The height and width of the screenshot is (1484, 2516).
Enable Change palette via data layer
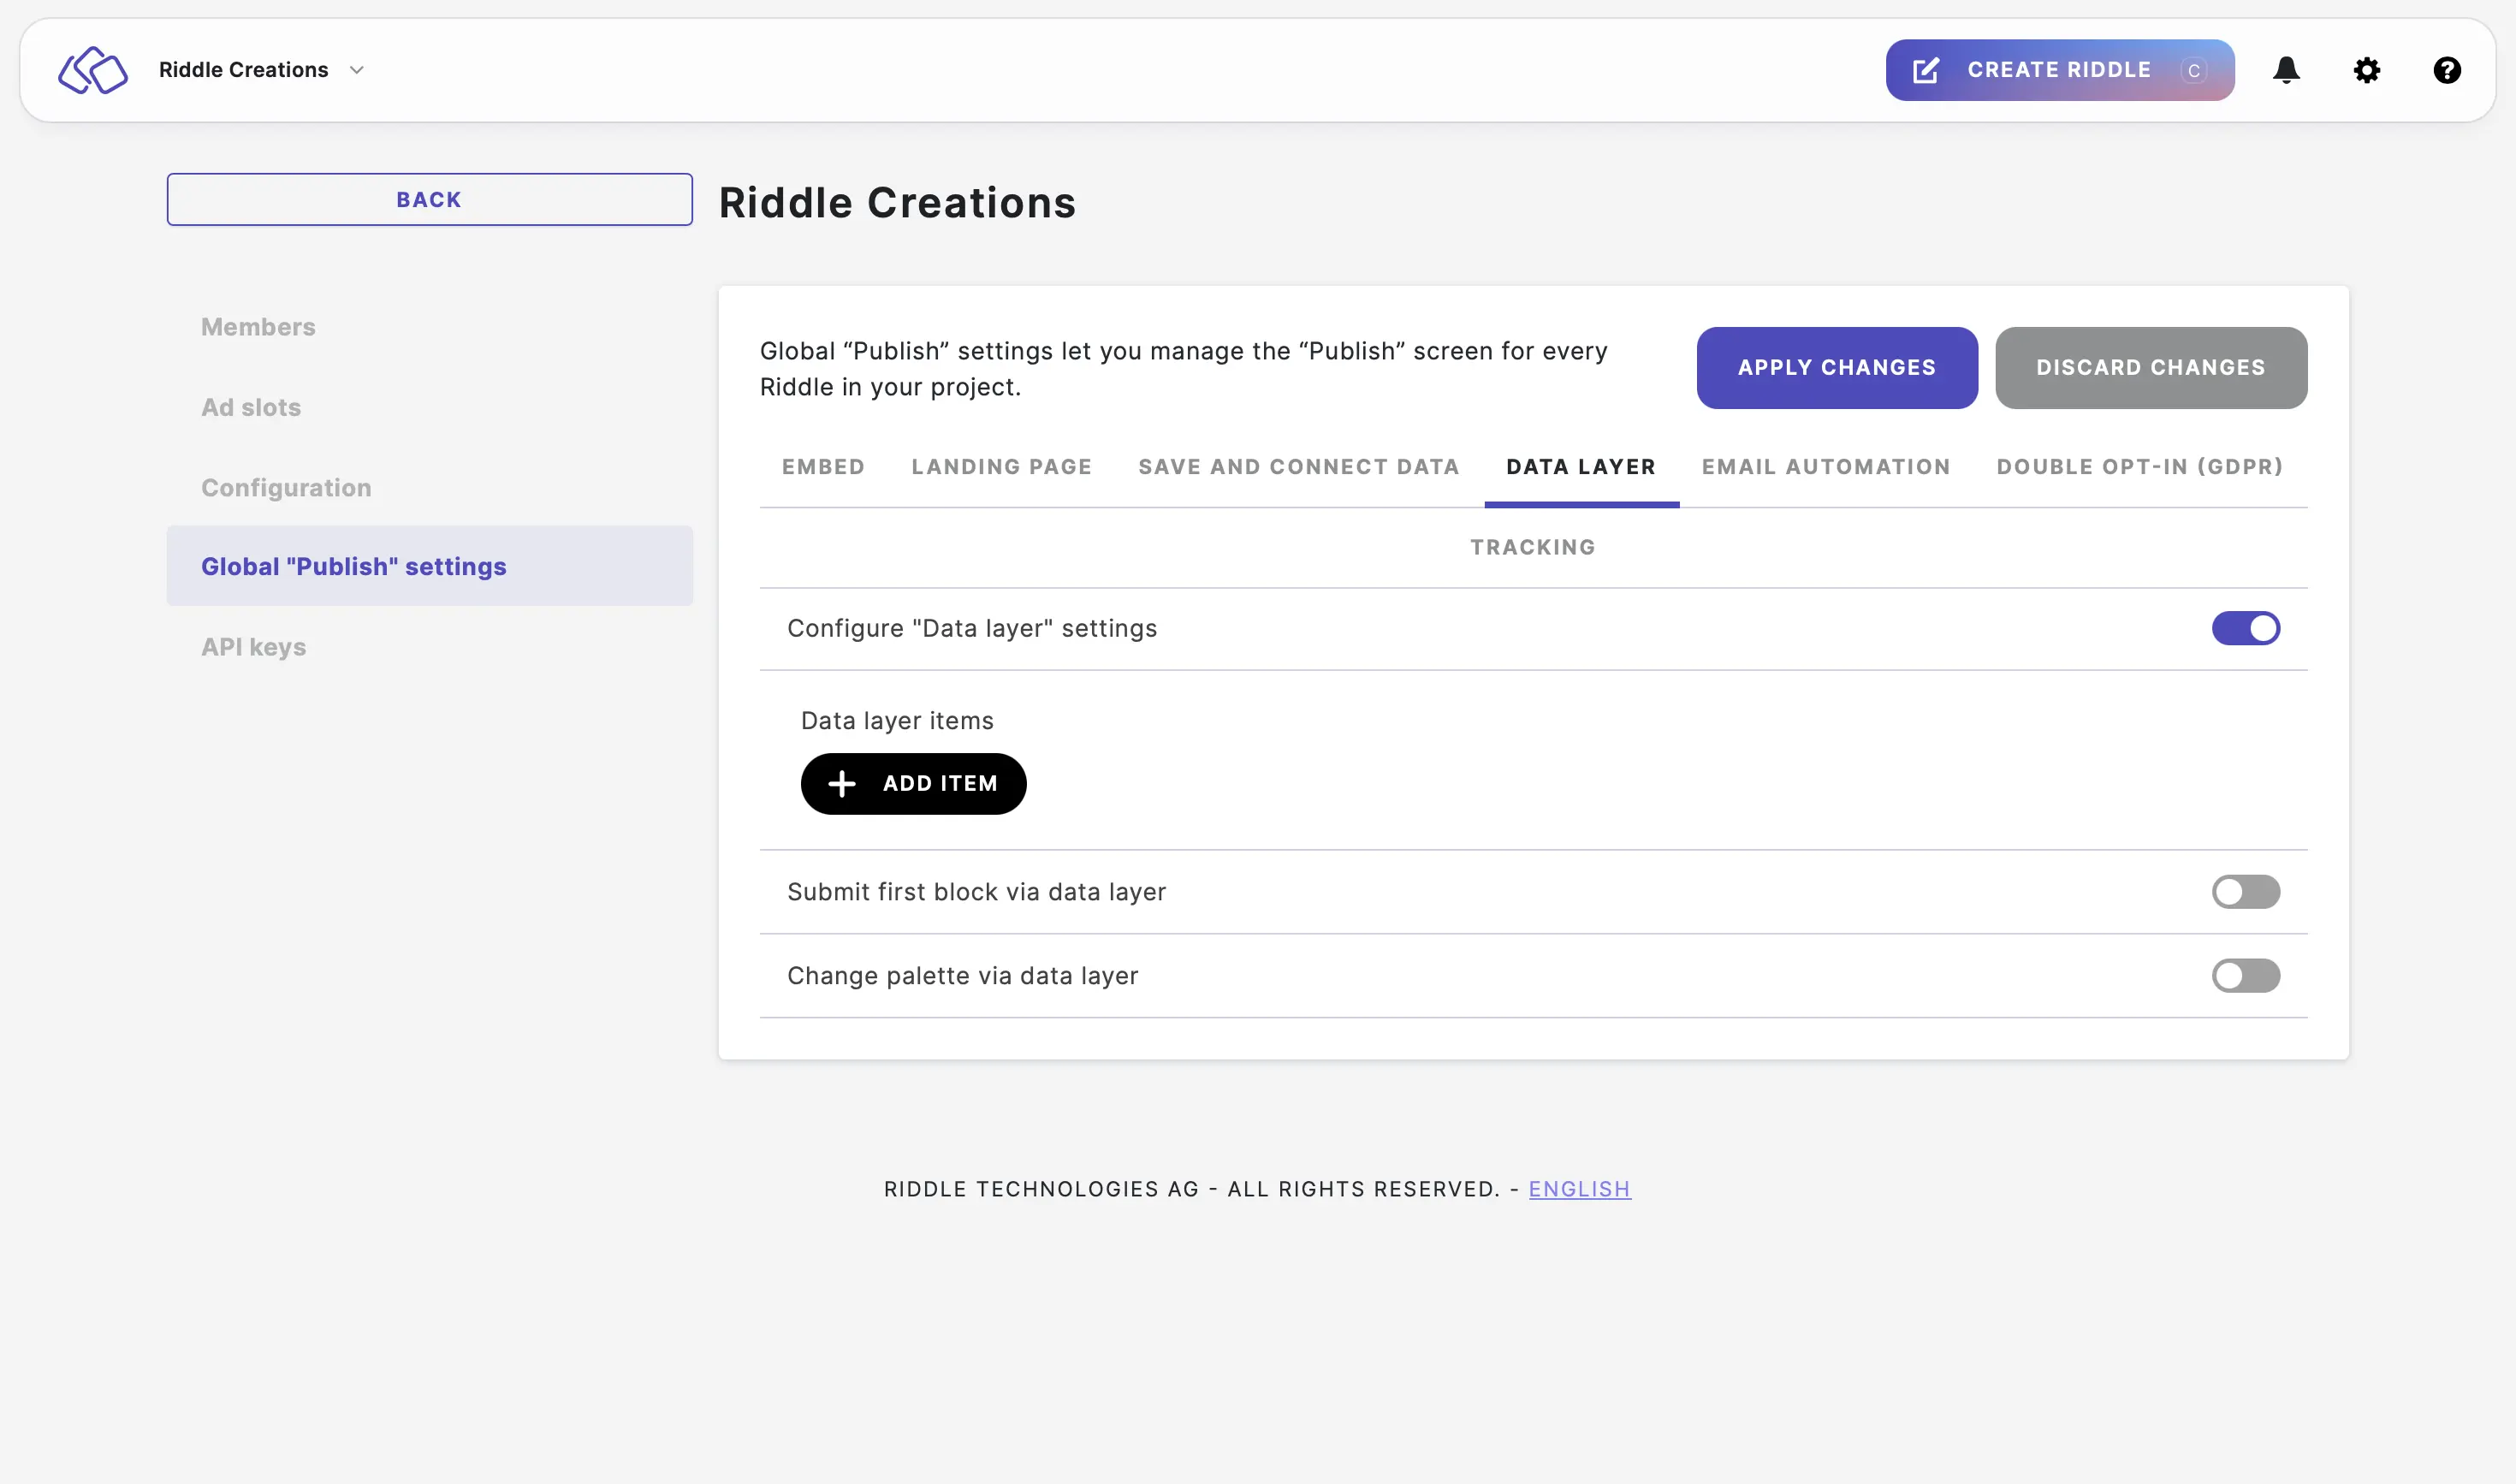(2245, 976)
